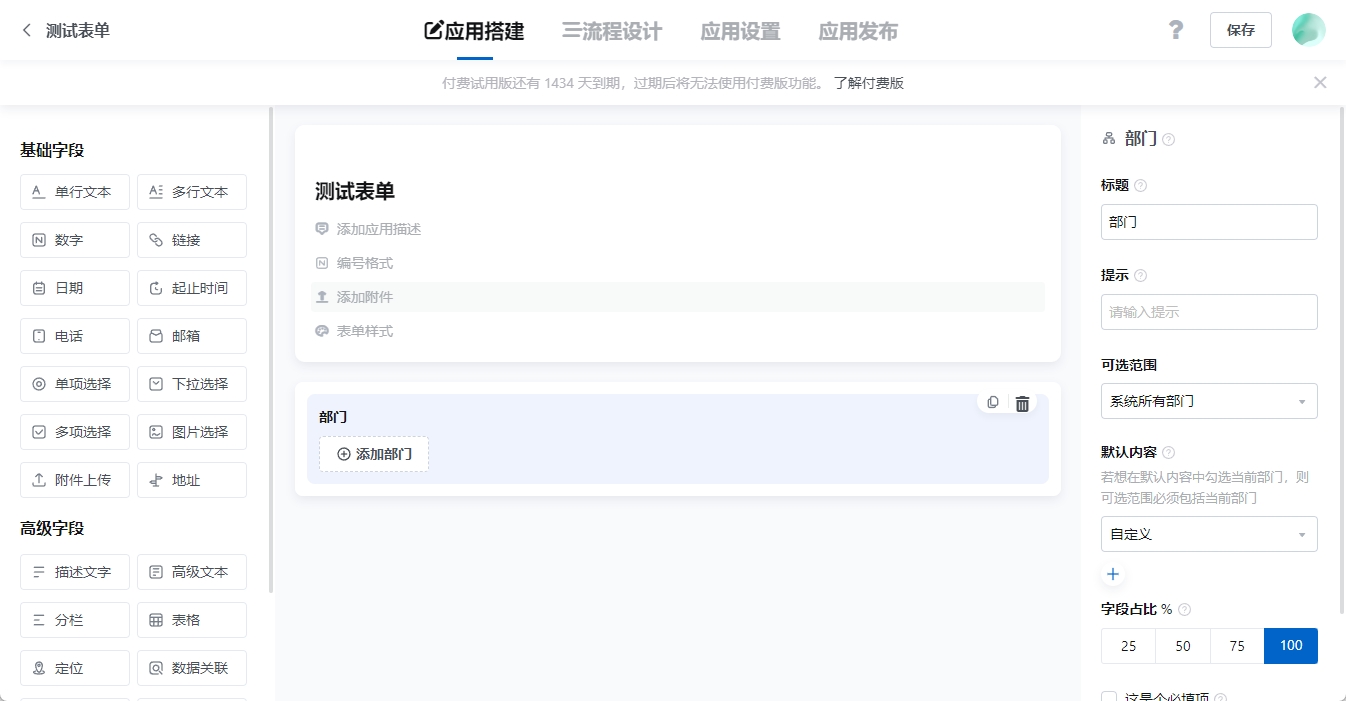The image size is (1346, 701).
Task: Set field width to 50 percent
Action: tap(1183, 646)
